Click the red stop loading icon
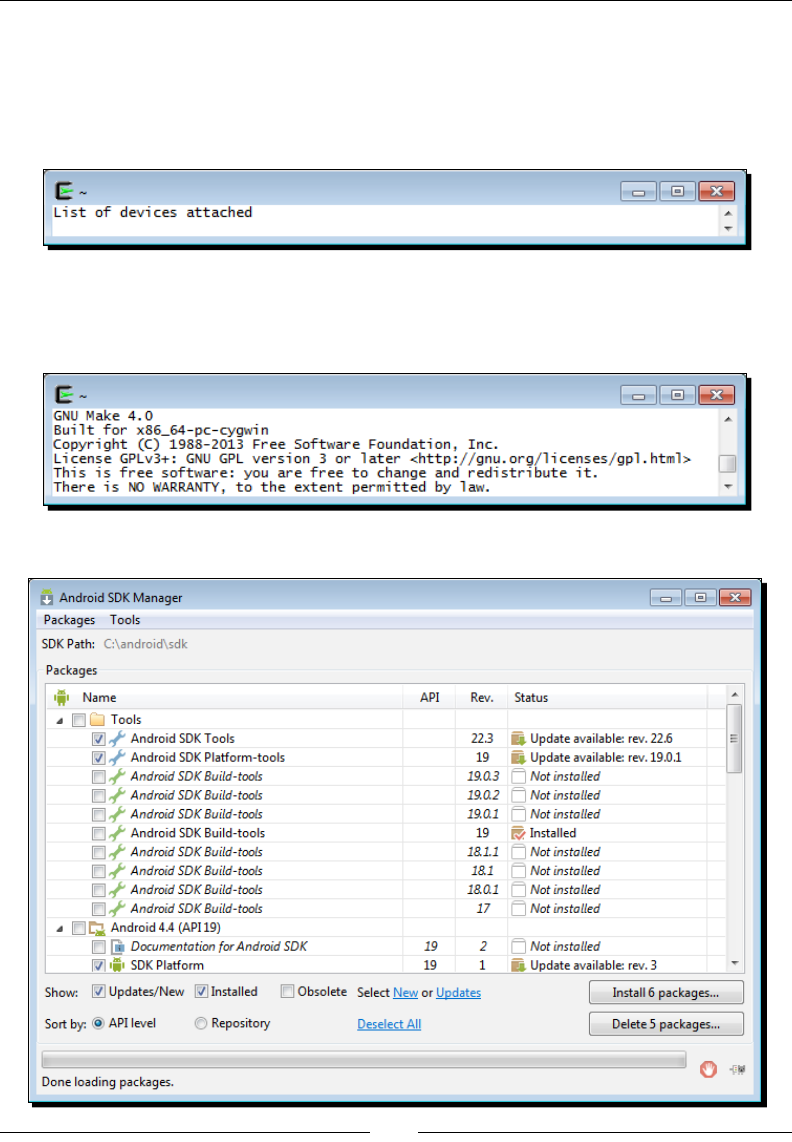 point(708,1069)
